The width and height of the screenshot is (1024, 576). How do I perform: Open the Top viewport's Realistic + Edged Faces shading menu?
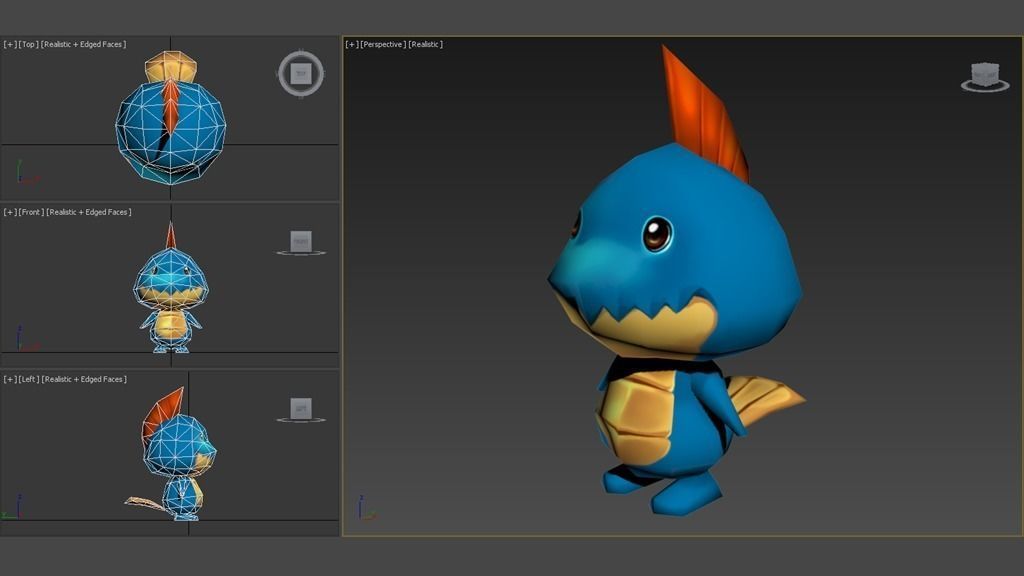(84, 44)
